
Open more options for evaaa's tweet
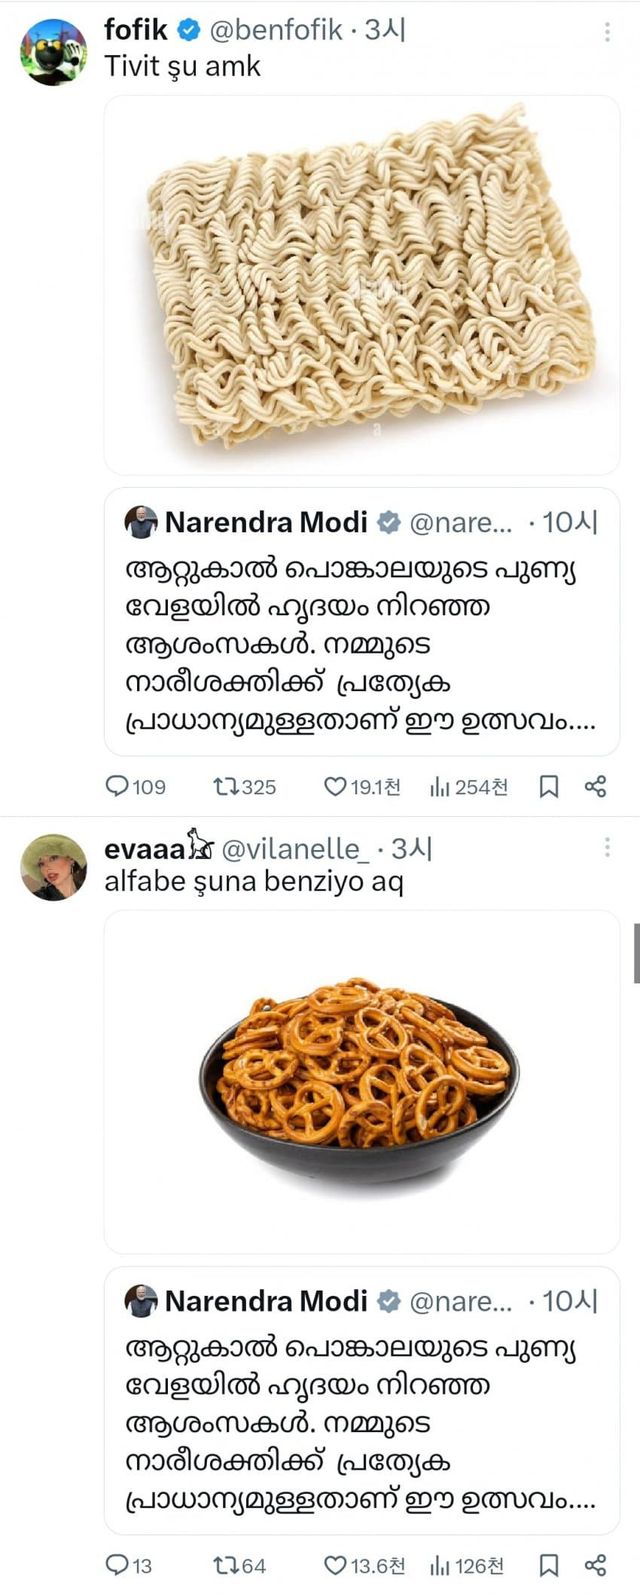click(606, 848)
